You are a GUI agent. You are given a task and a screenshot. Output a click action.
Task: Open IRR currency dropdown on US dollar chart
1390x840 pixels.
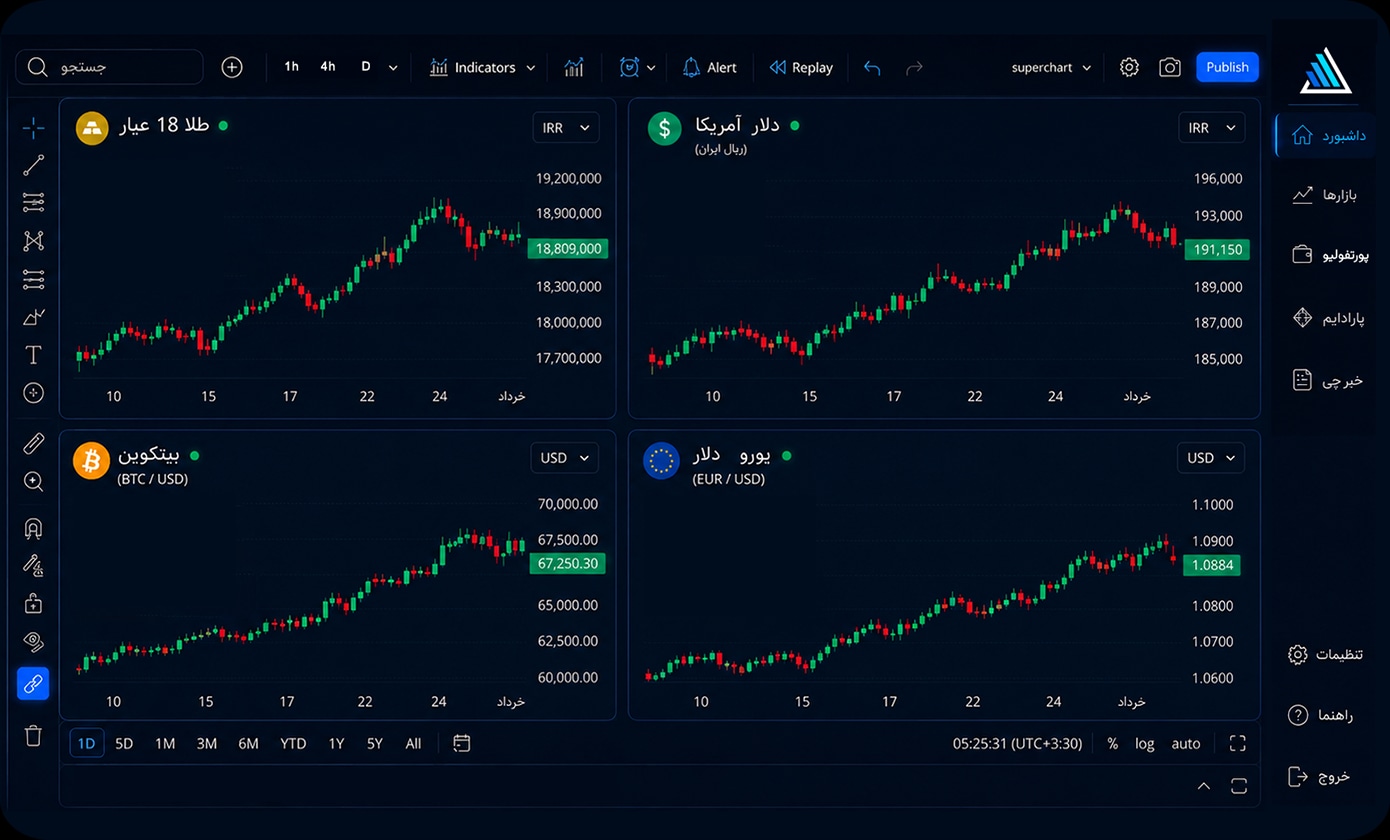pos(1212,127)
